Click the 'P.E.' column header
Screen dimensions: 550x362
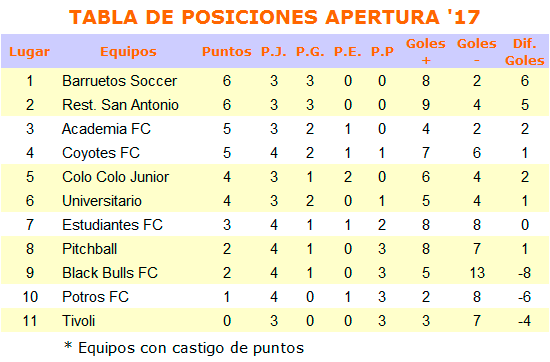pos(348,52)
